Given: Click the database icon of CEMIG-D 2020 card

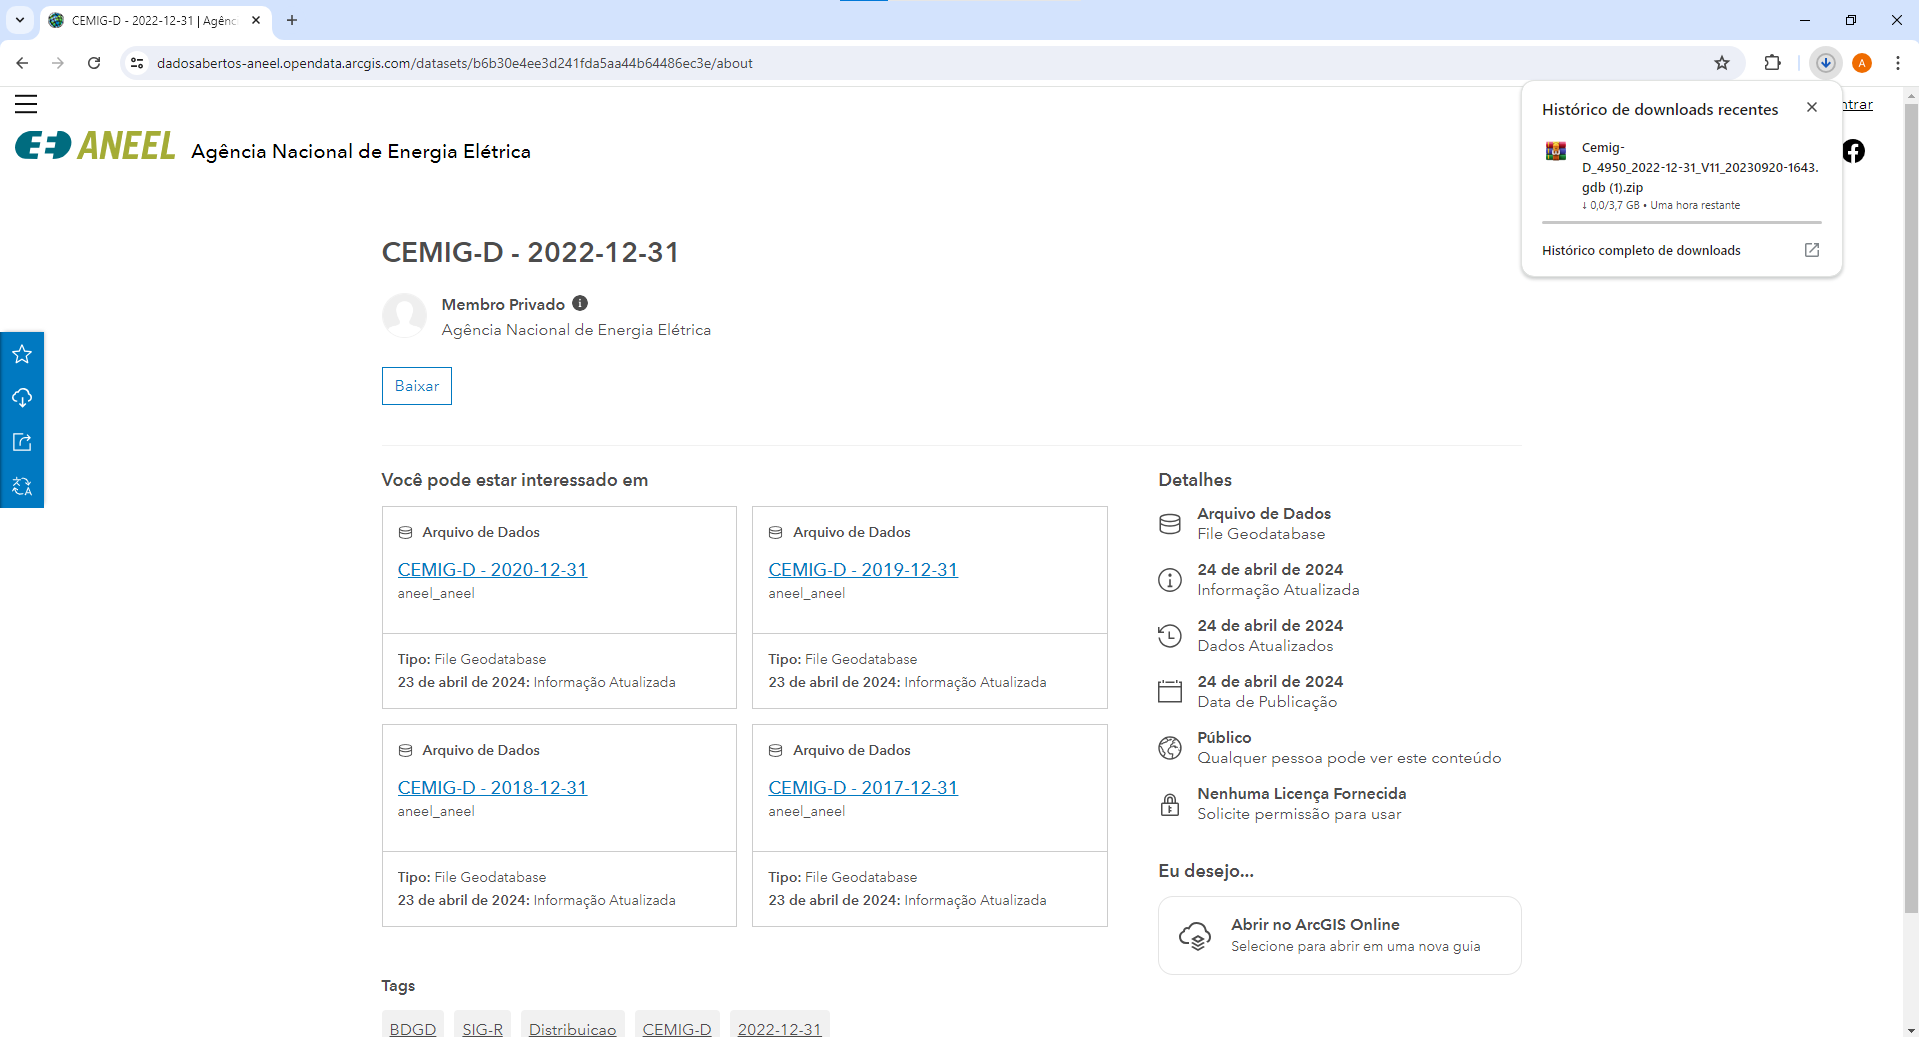Looking at the screenshot, I should point(405,532).
